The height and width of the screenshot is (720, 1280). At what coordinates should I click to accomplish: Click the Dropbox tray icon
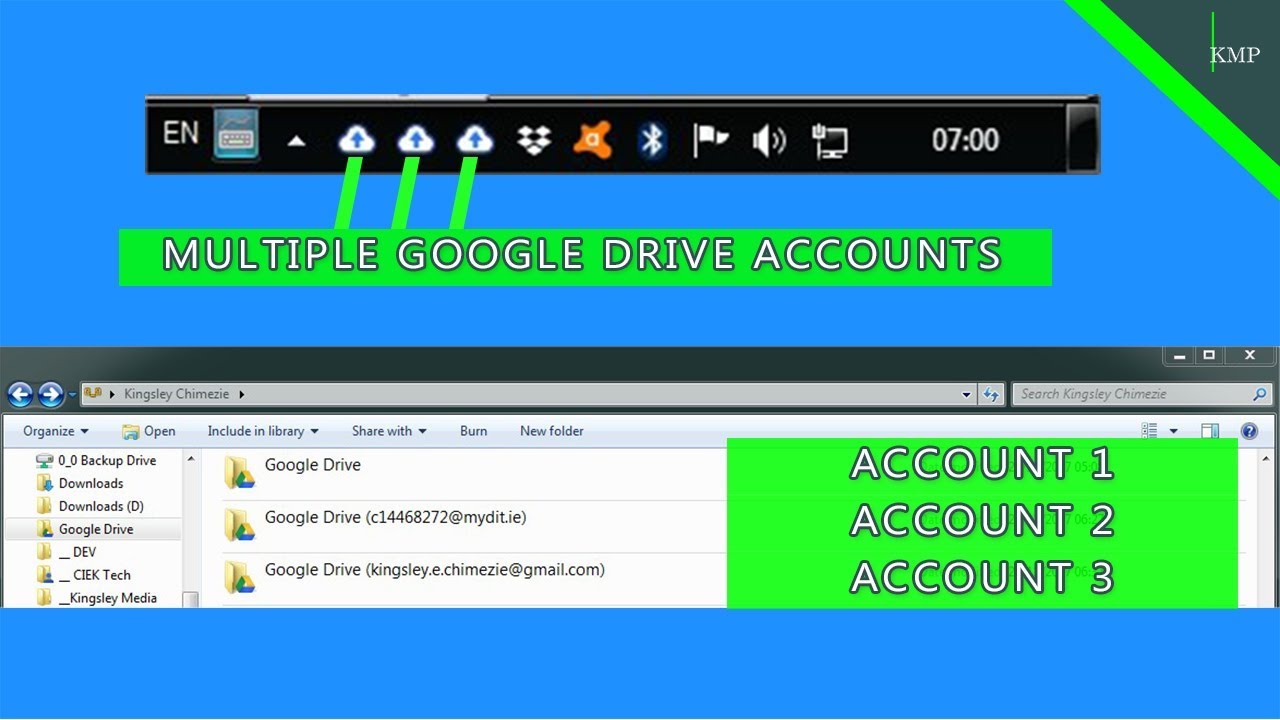coord(534,140)
